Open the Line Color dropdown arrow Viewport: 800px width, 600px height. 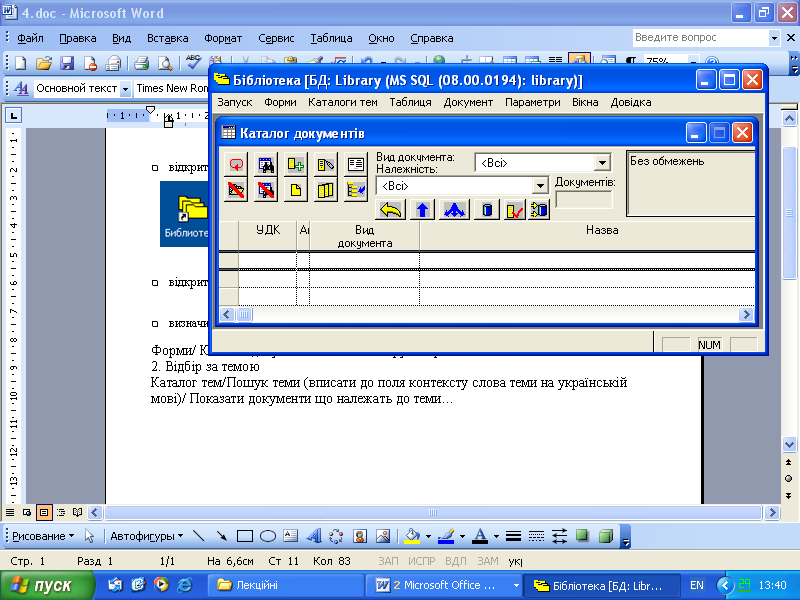pyautogui.click(x=462, y=536)
